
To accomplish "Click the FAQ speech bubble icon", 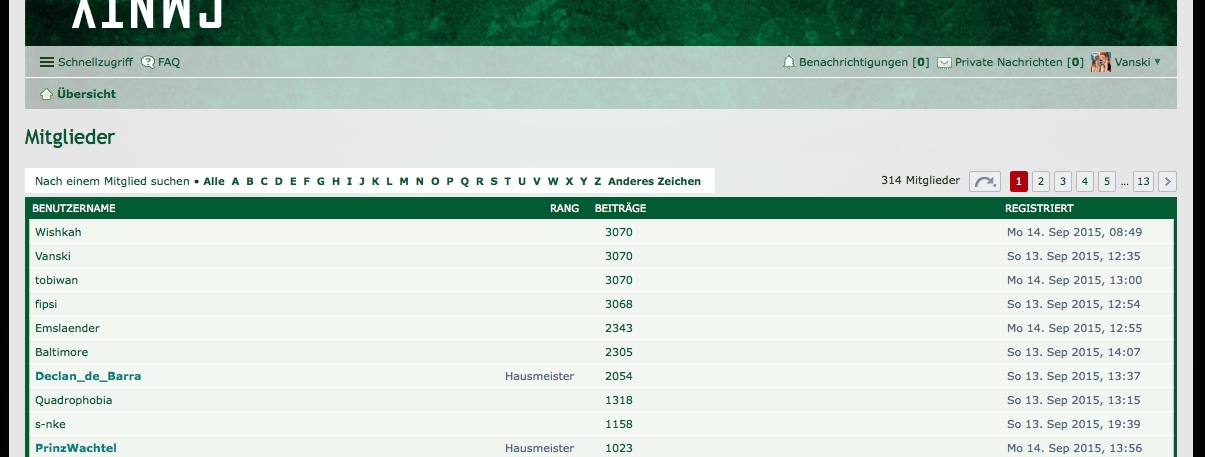I will pyautogui.click(x=148, y=62).
